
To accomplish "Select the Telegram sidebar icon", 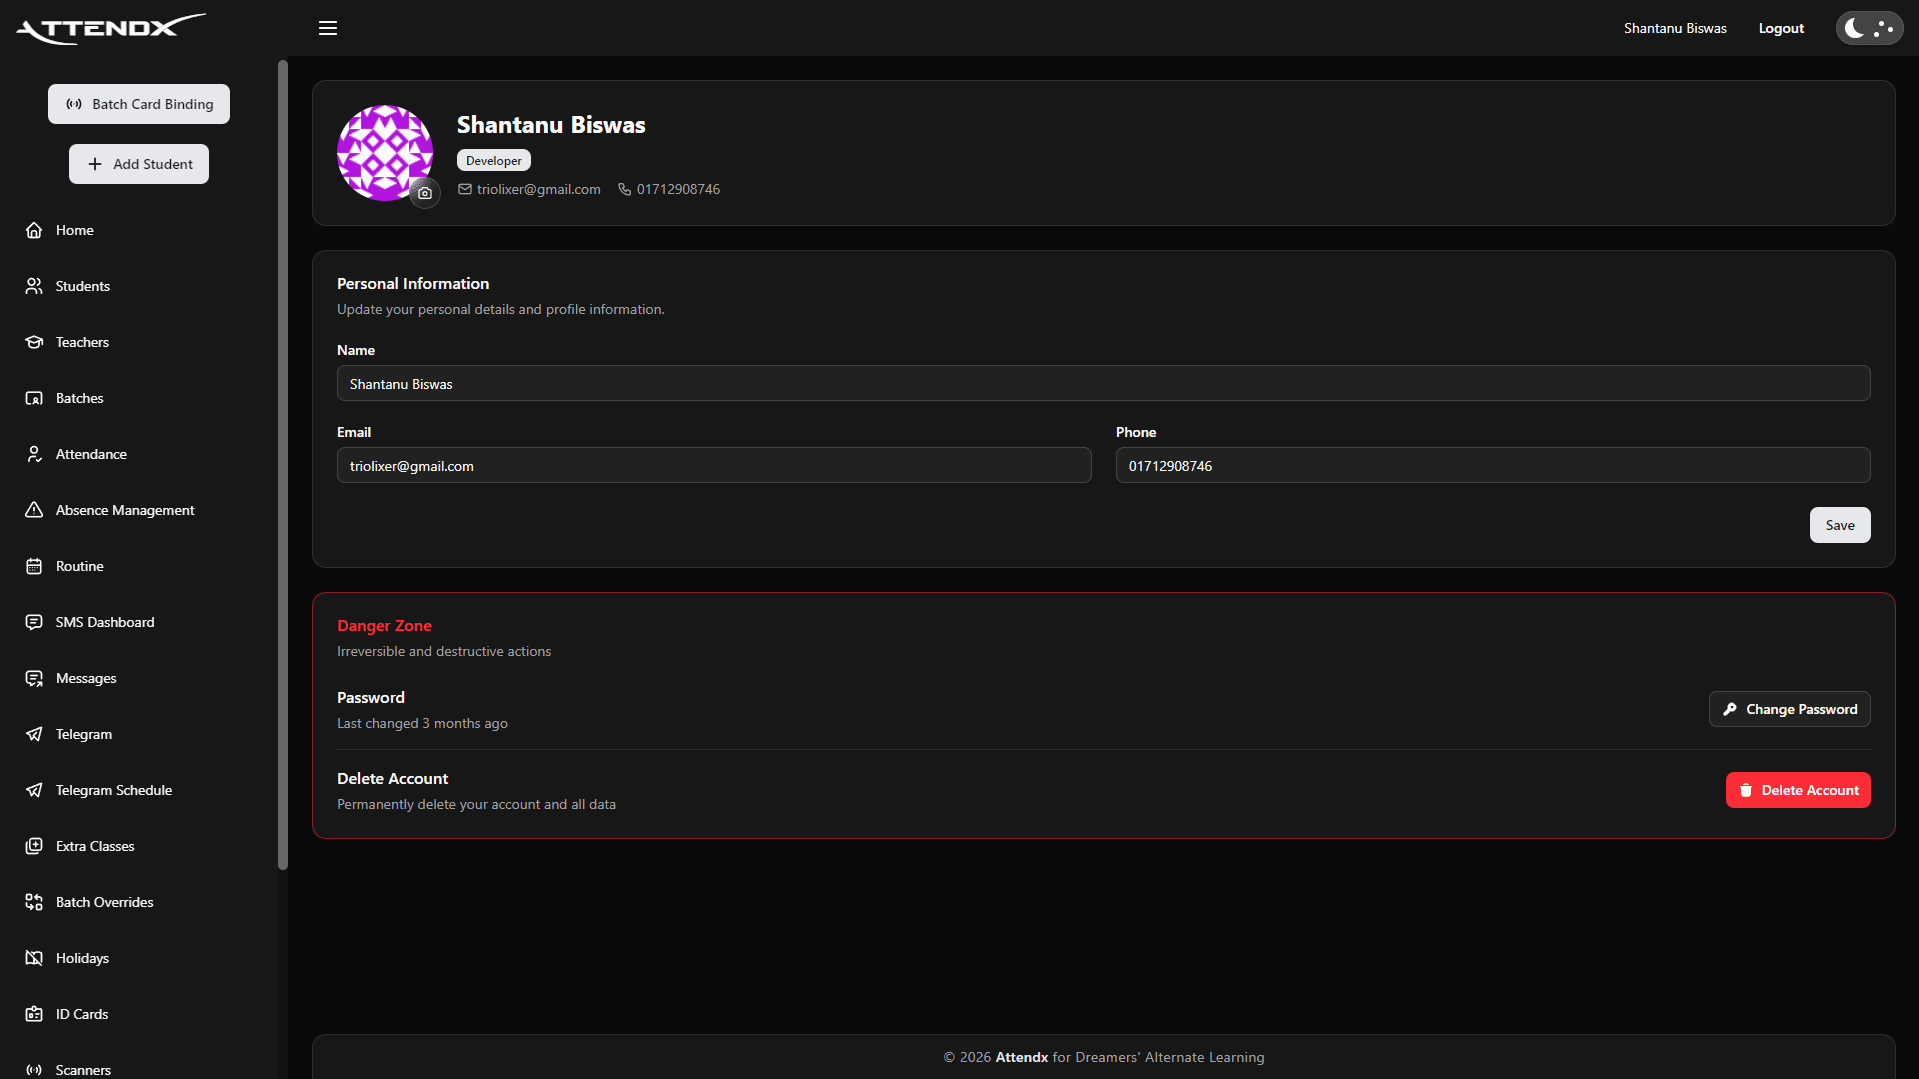I will click(34, 734).
